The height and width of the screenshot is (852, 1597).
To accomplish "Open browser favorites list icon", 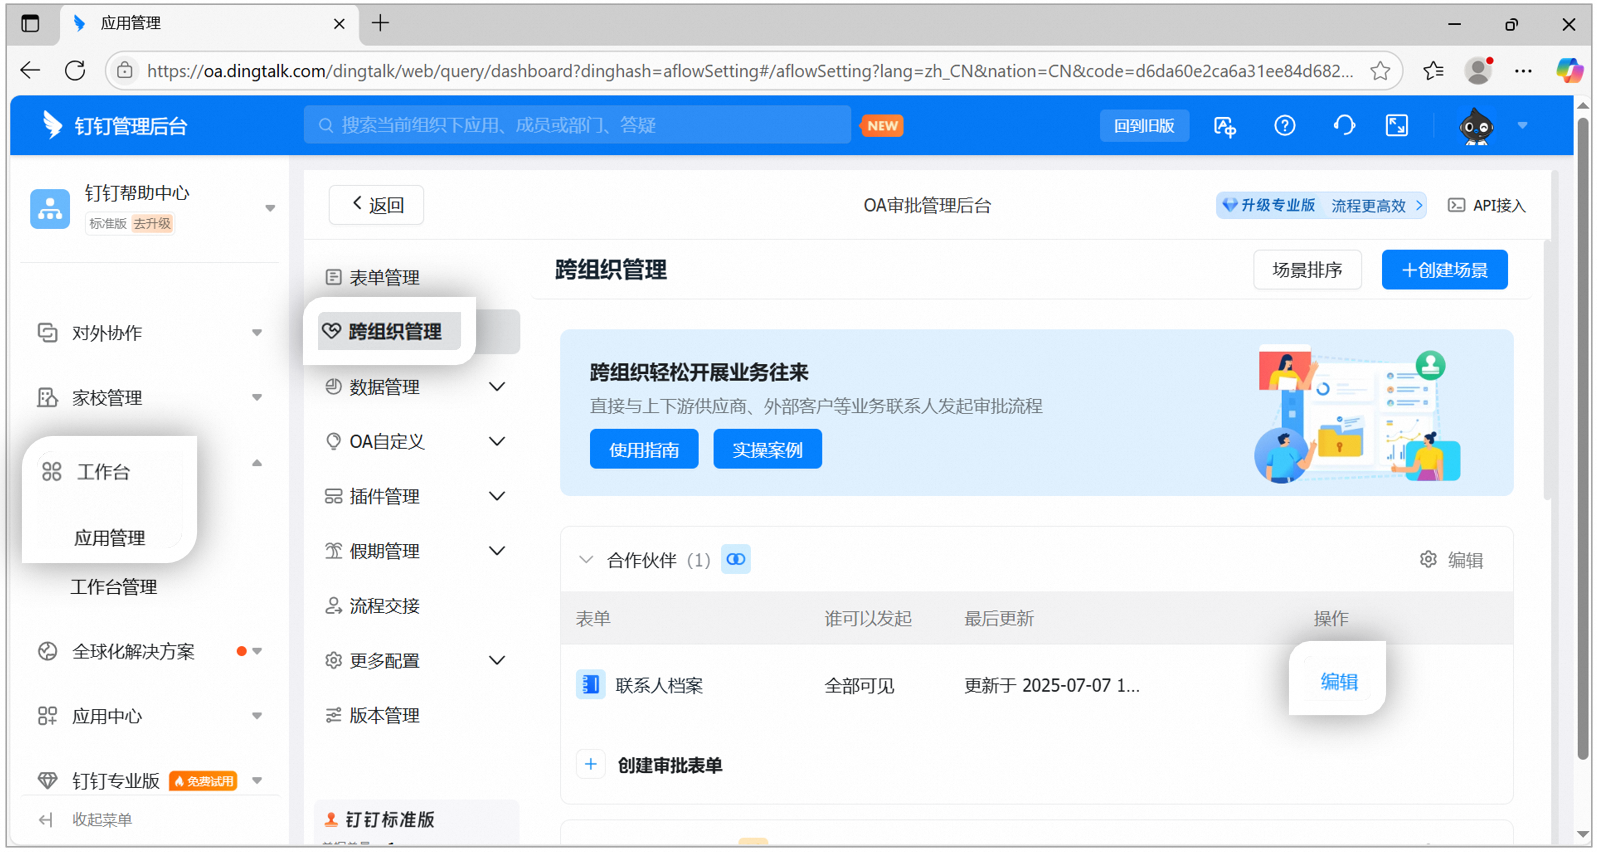I will pyautogui.click(x=1433, y=70).
